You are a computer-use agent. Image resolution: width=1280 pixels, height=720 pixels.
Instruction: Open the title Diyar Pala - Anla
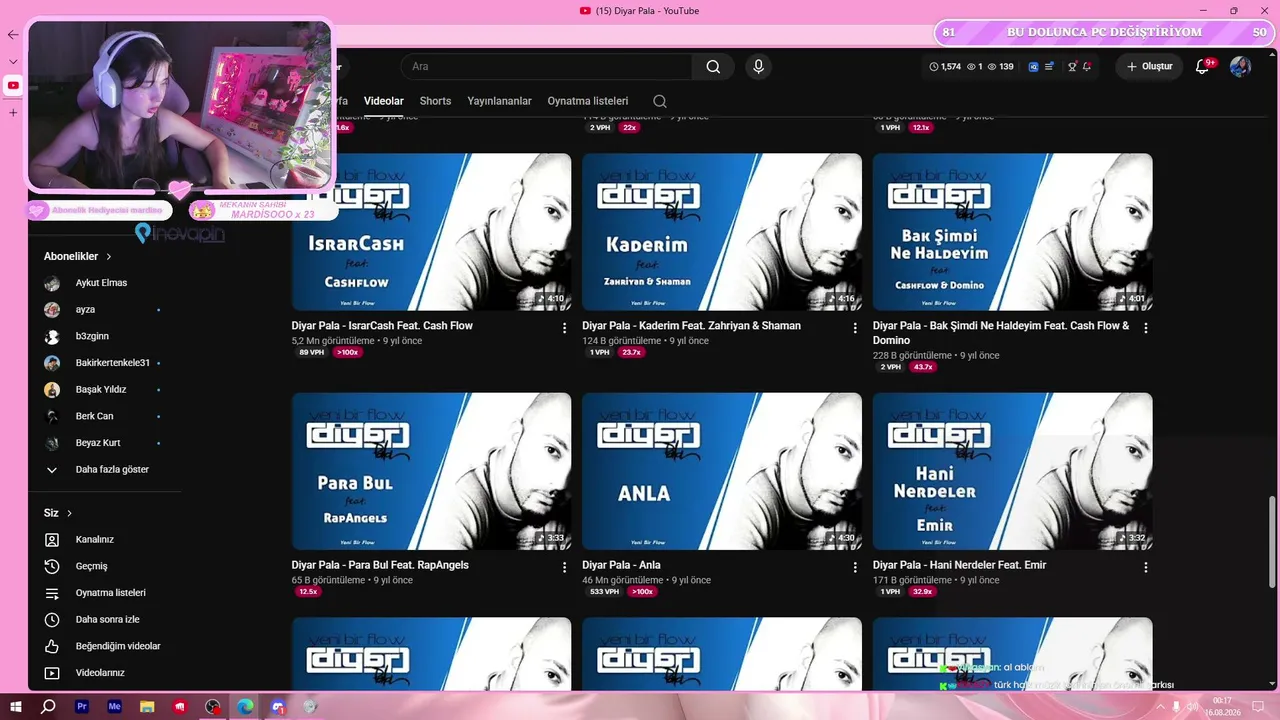click(621, 565)
